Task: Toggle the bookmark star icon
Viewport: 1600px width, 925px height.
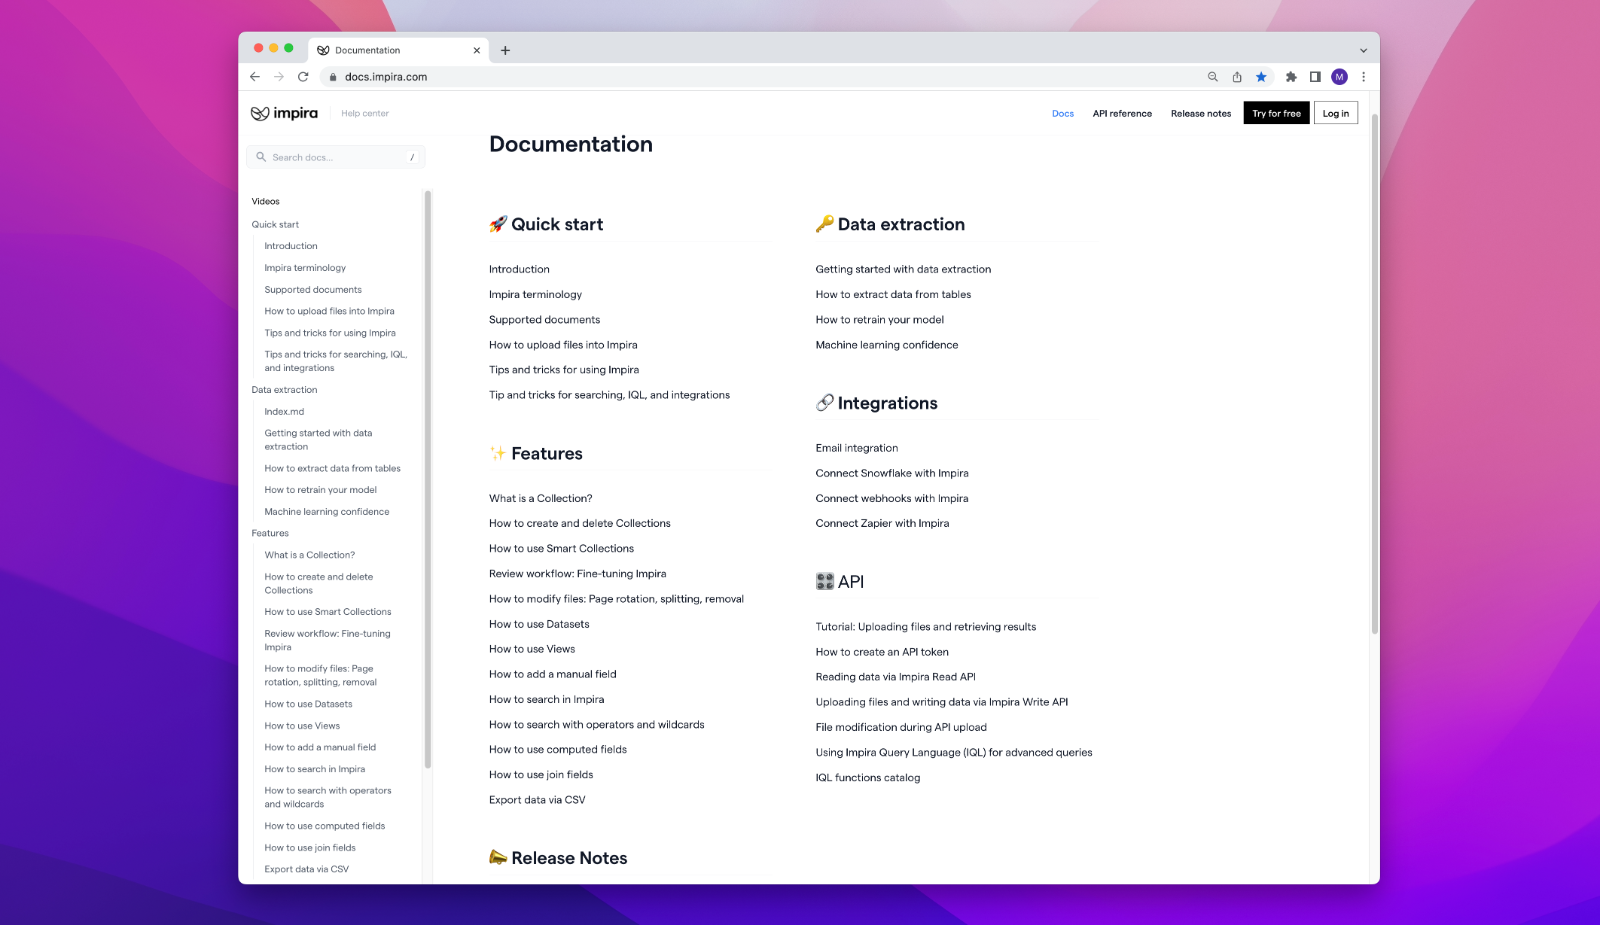Action: (1261, 77)
